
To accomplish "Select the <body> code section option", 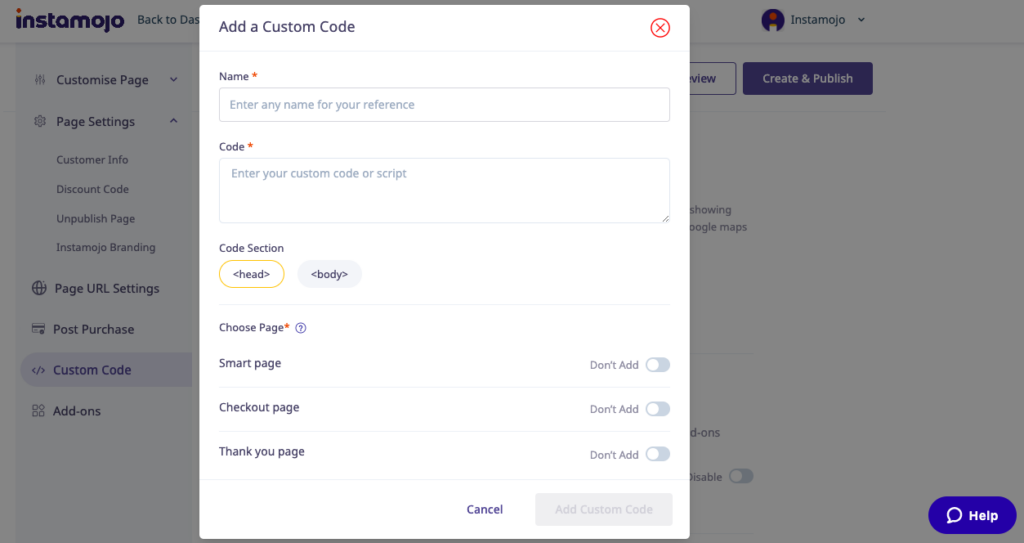I will pyautogui.click(x=329, y=274).
